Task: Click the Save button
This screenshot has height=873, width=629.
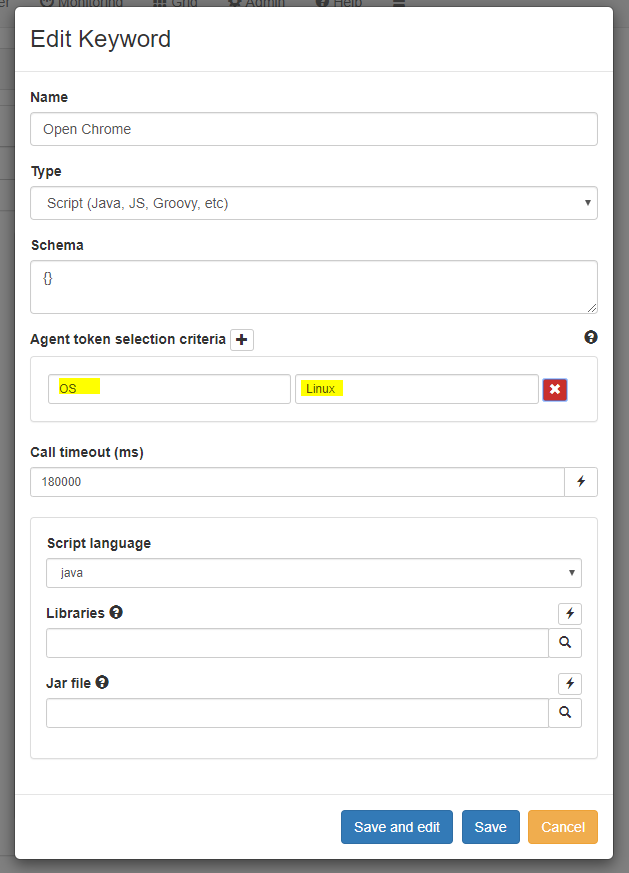Action: (491, 827)
